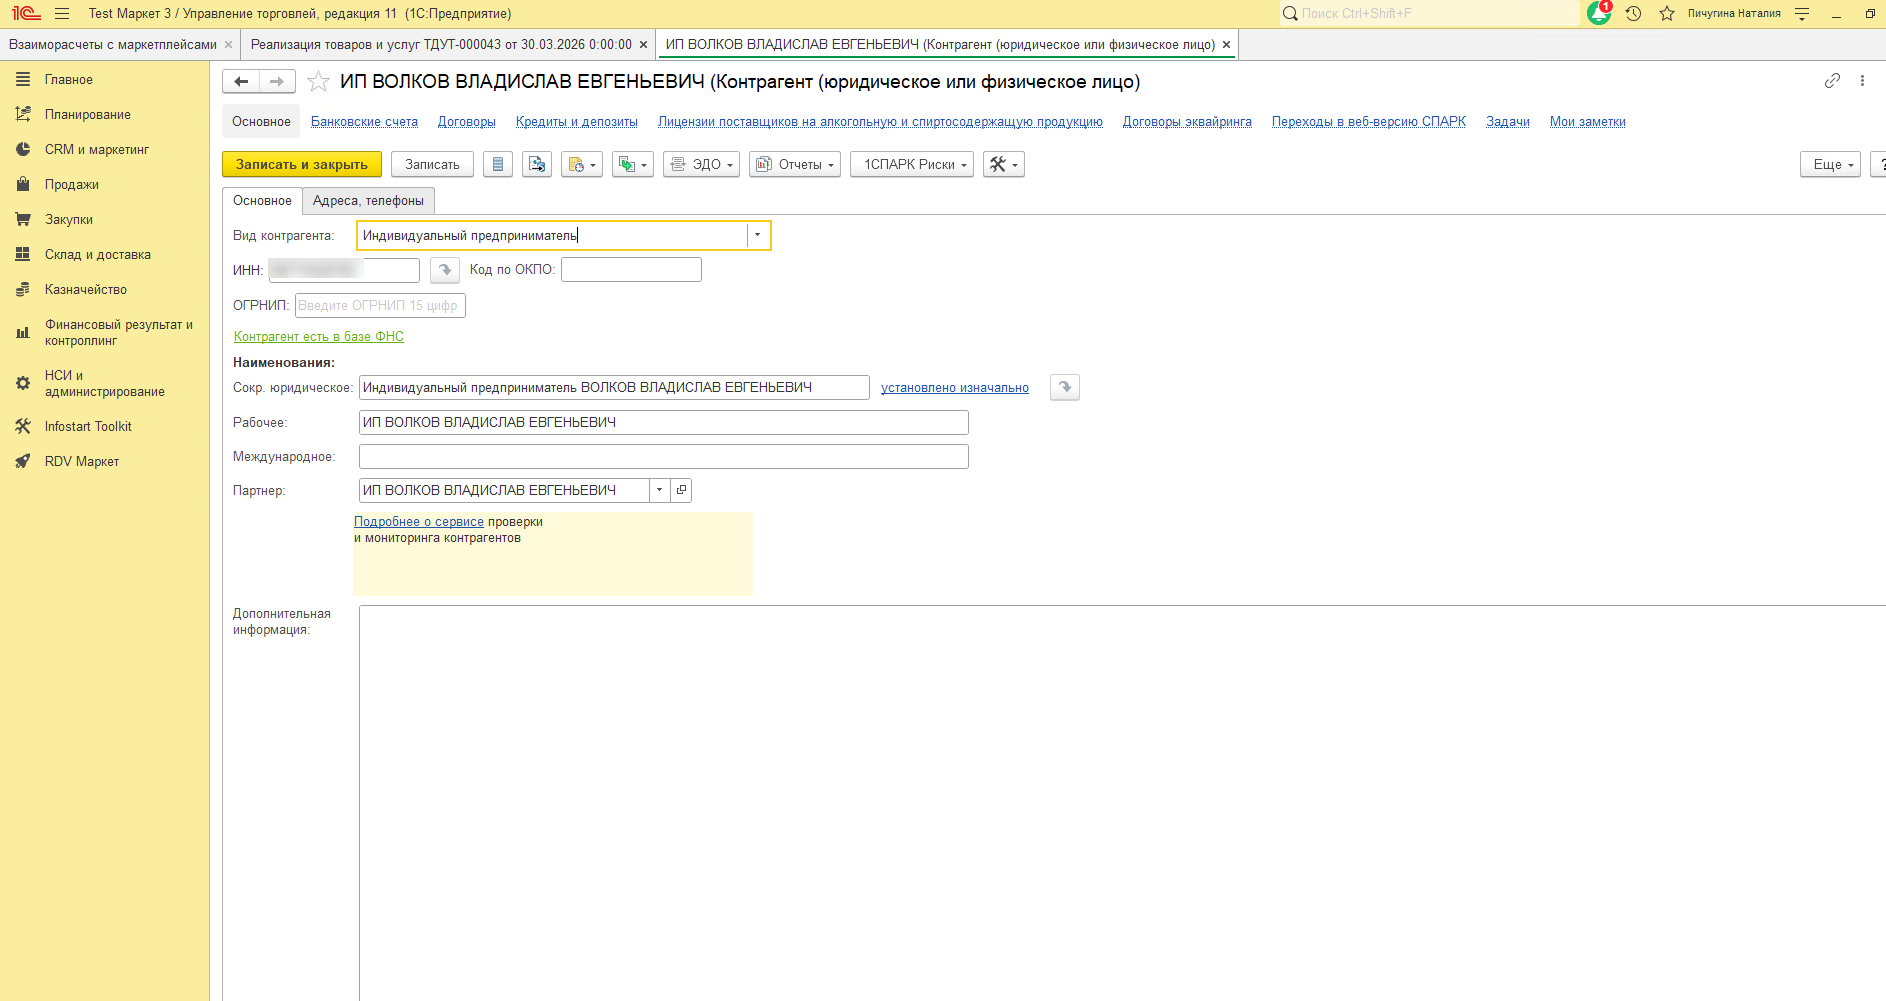Refresh short legal name arrow button
Viewport: 1886px width, 1001px height.
pos(1065,388)
